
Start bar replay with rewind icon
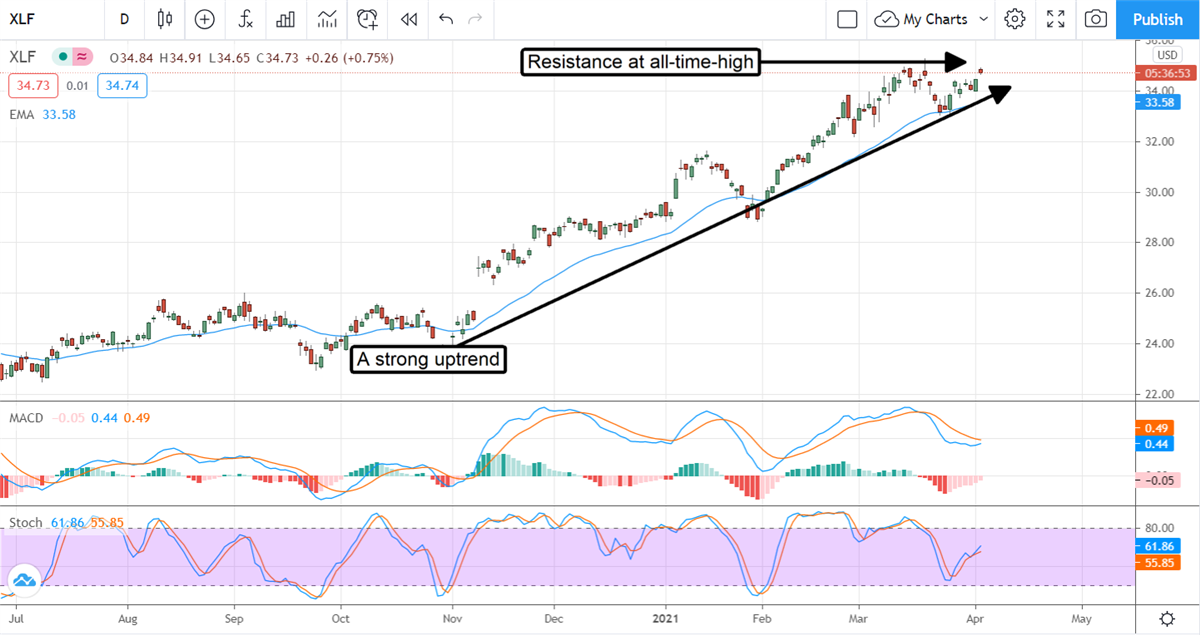click(408, 19)
